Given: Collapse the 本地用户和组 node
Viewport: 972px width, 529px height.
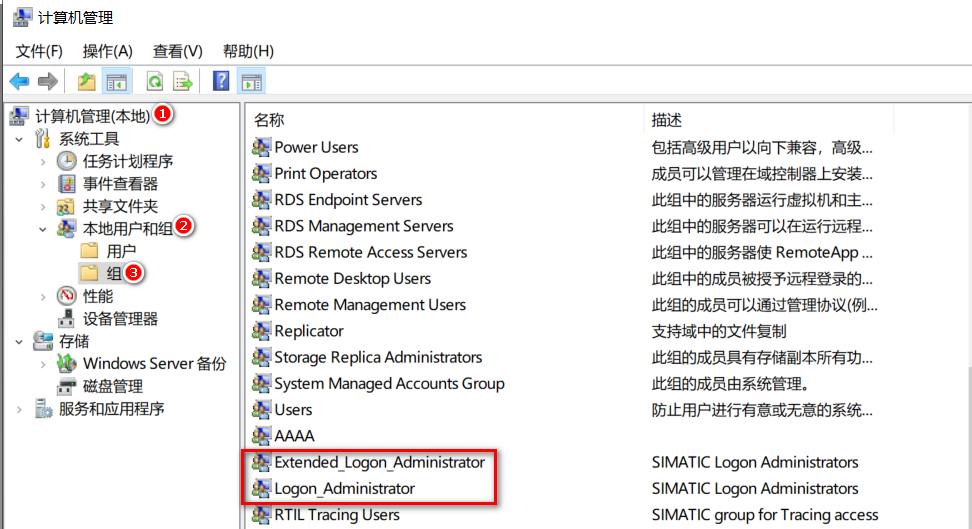Looking at the screenshot, I should tap(42, 229).
